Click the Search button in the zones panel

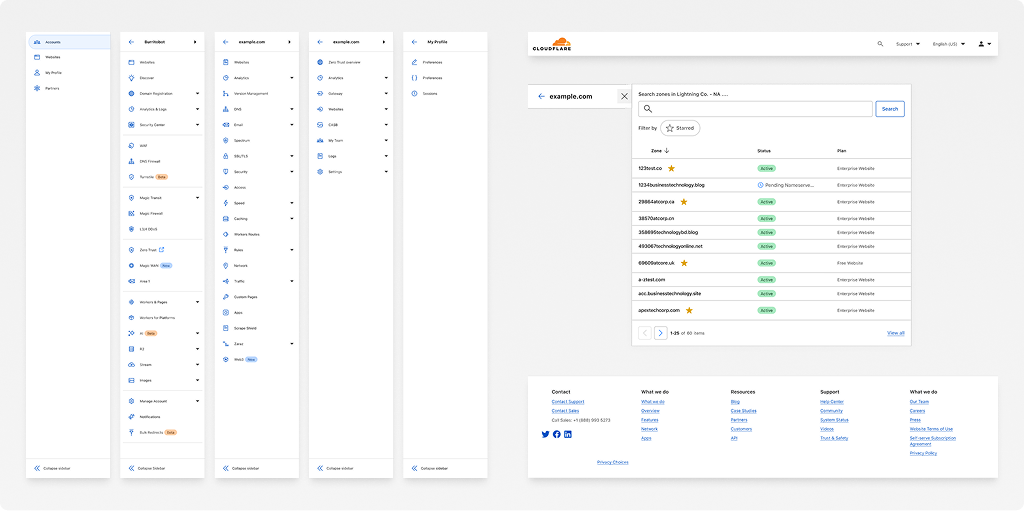coord(890,109)
